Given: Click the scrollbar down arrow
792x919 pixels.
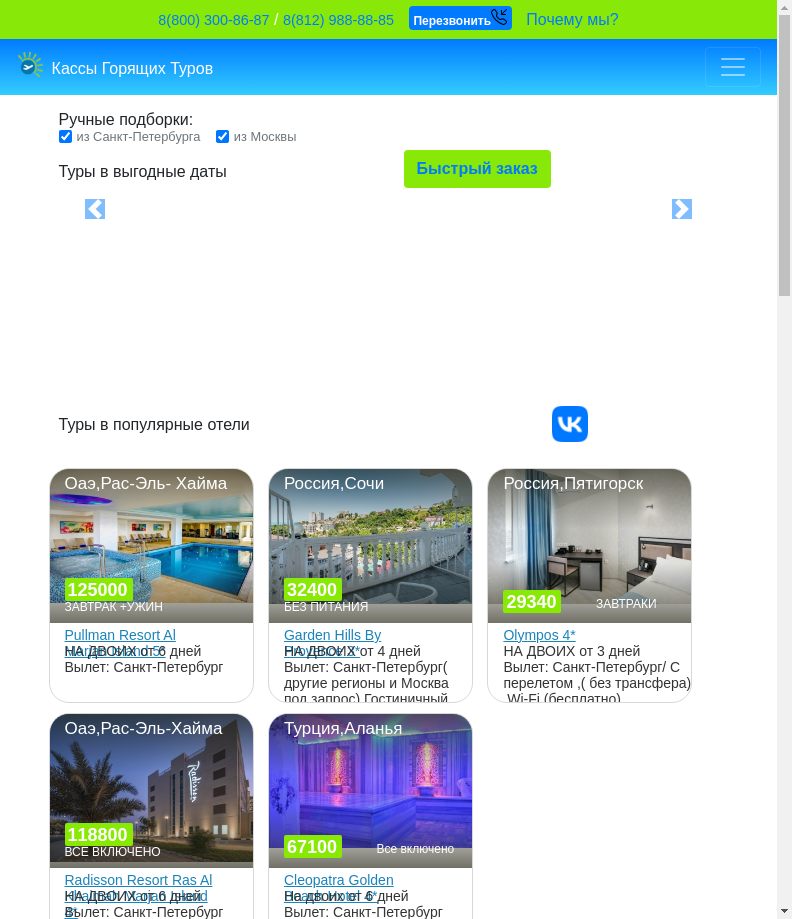Looking at the screenshot, I should [784, 912].
